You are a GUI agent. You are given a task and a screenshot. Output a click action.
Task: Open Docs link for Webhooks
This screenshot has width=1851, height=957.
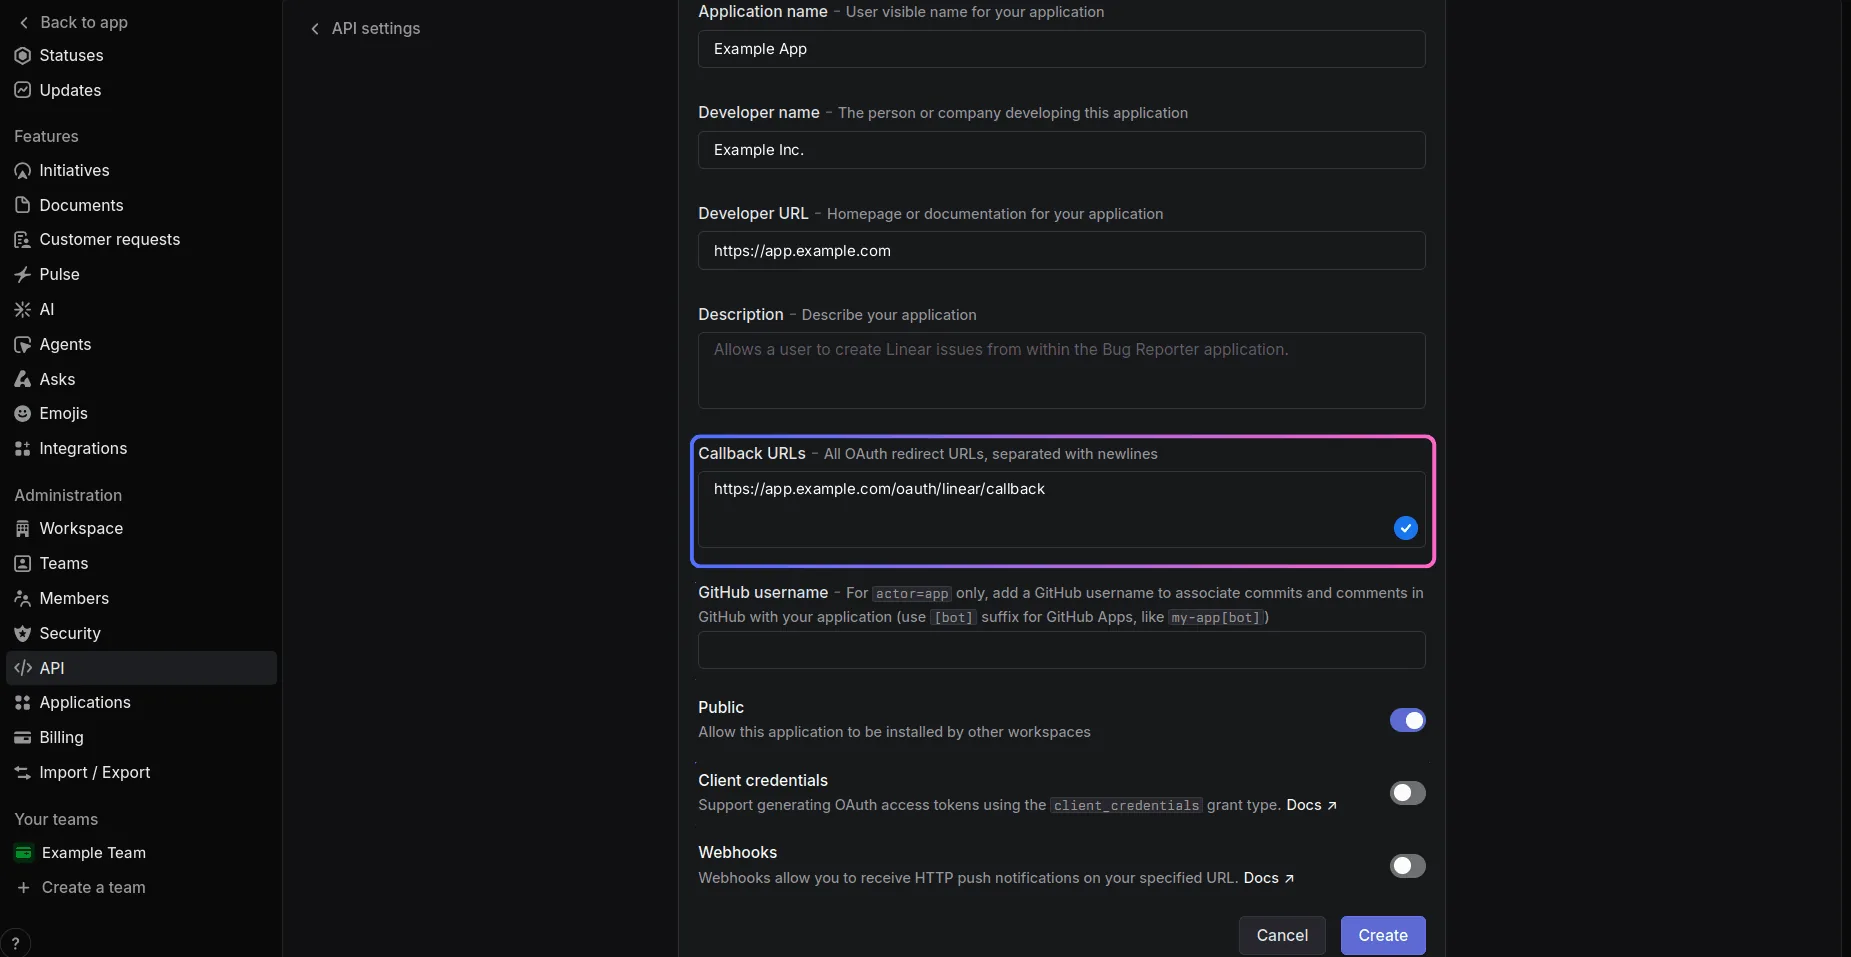tap(1268, 878)
